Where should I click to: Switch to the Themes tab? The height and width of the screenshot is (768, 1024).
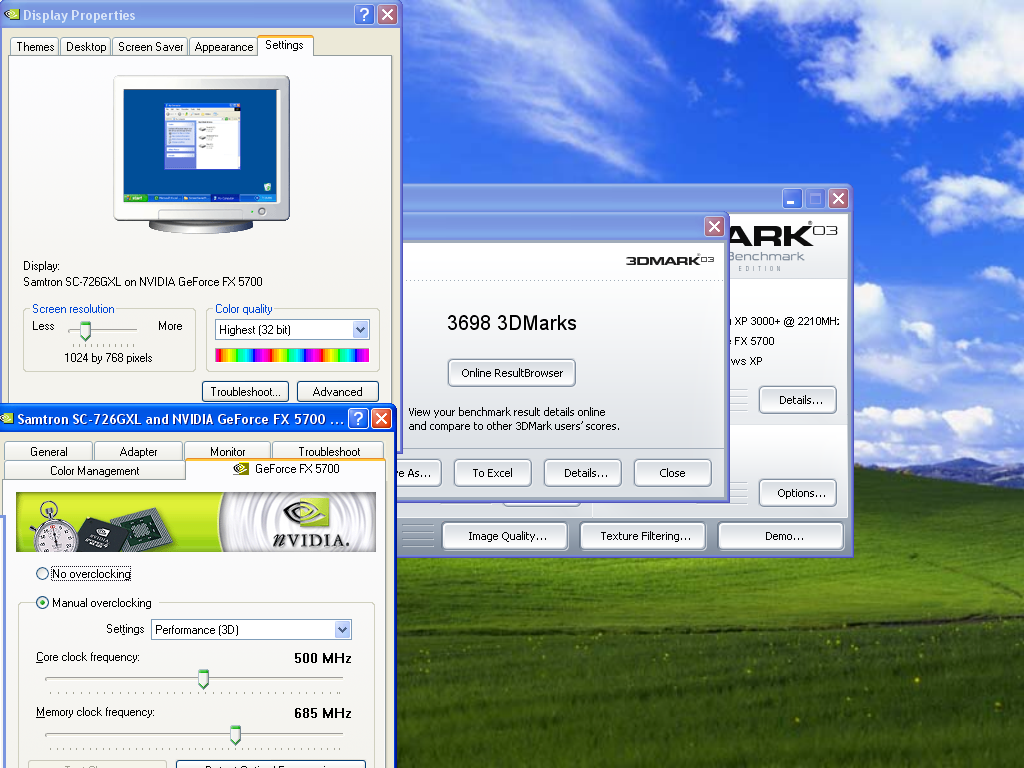pyautogui.click(x=35, y=47)
